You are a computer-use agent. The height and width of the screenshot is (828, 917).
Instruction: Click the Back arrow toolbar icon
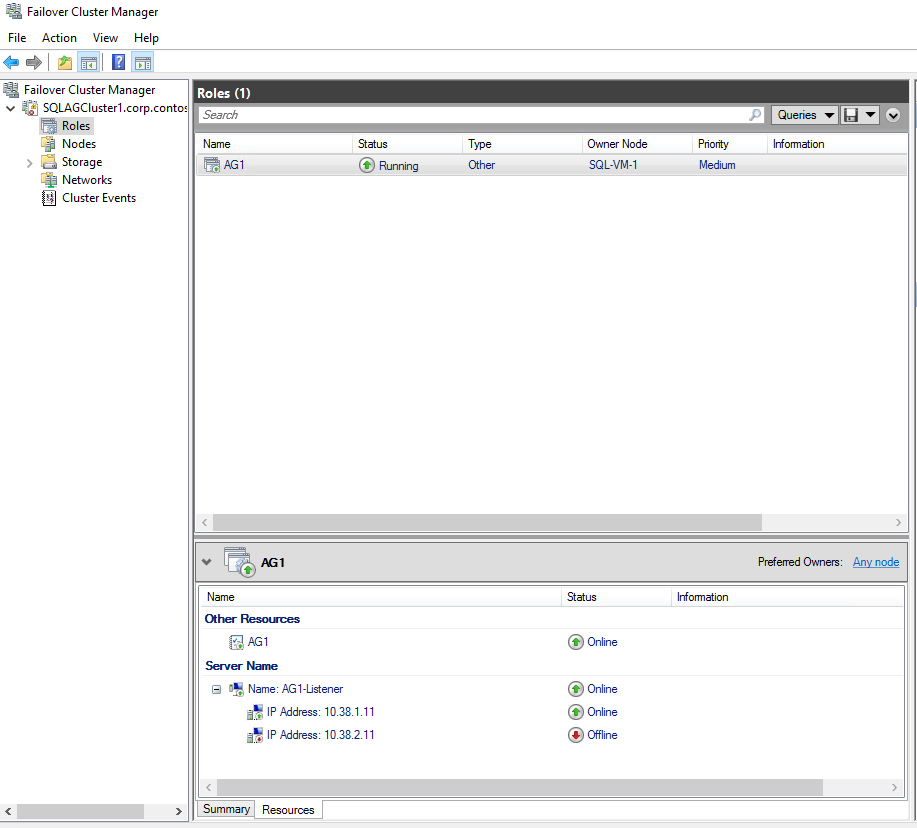[11, 62]
